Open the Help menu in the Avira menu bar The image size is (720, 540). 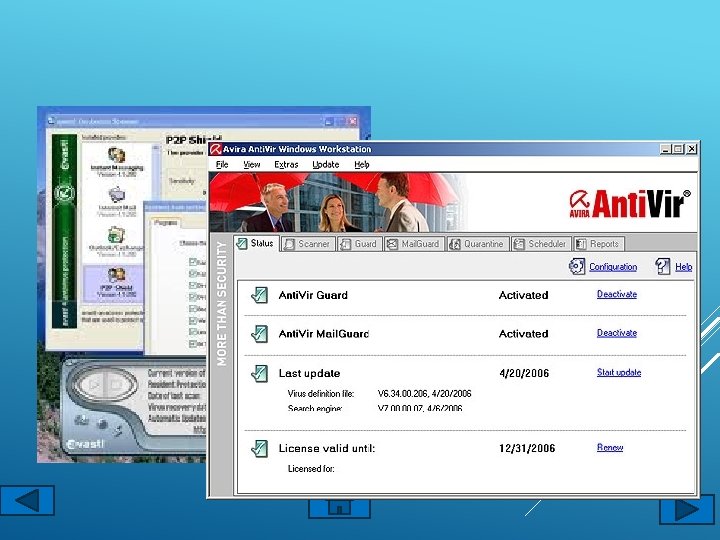coord(362,164)
